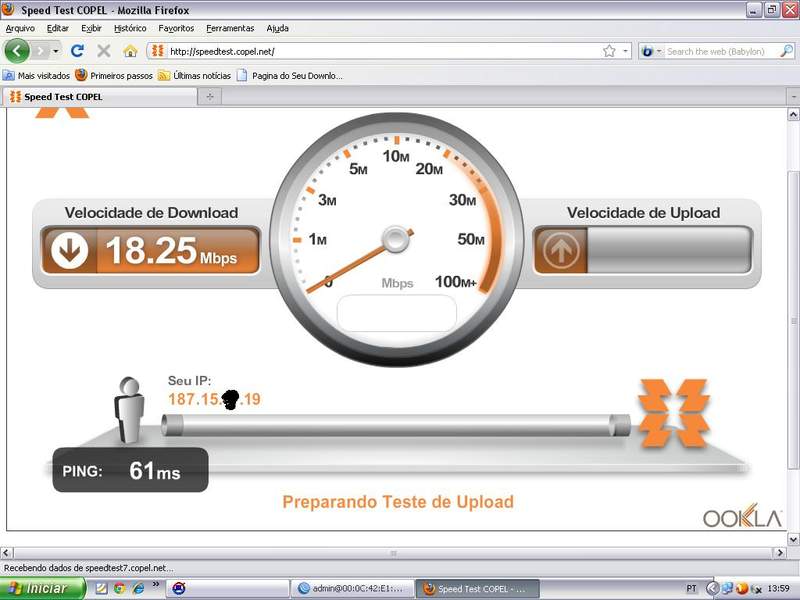
Task: Click the Firefox icon in title bar
Action: point(8,9)
